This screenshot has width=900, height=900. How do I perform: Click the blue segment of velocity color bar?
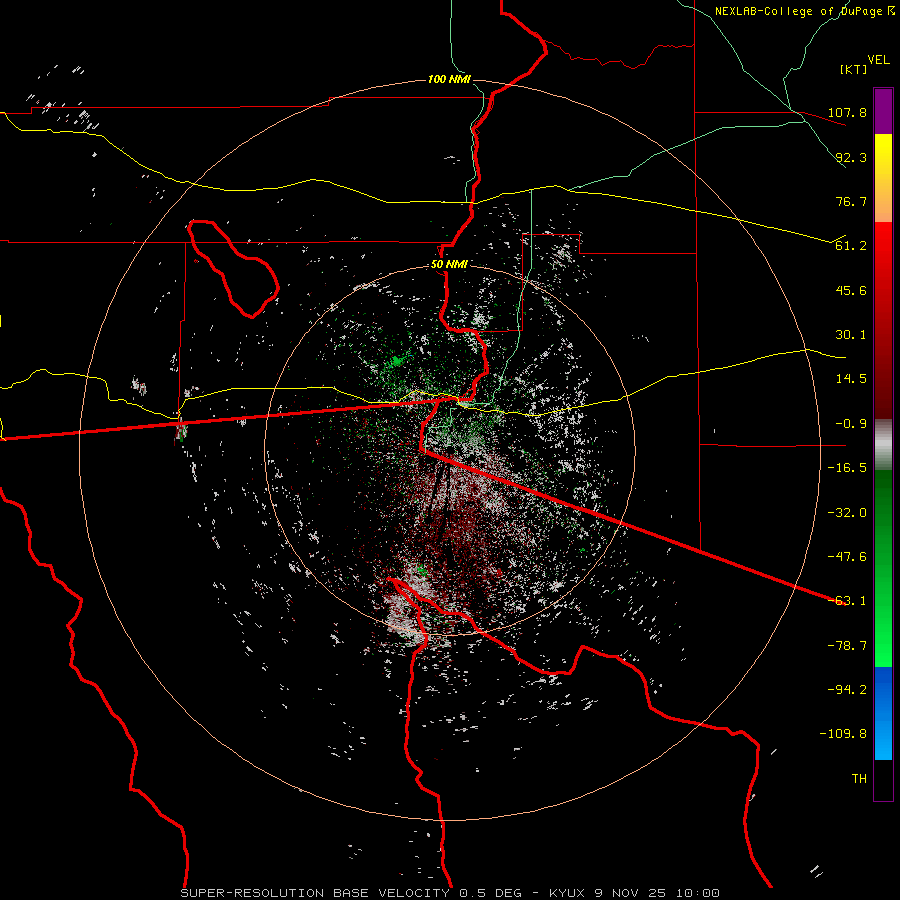click(x=883, y=713)
